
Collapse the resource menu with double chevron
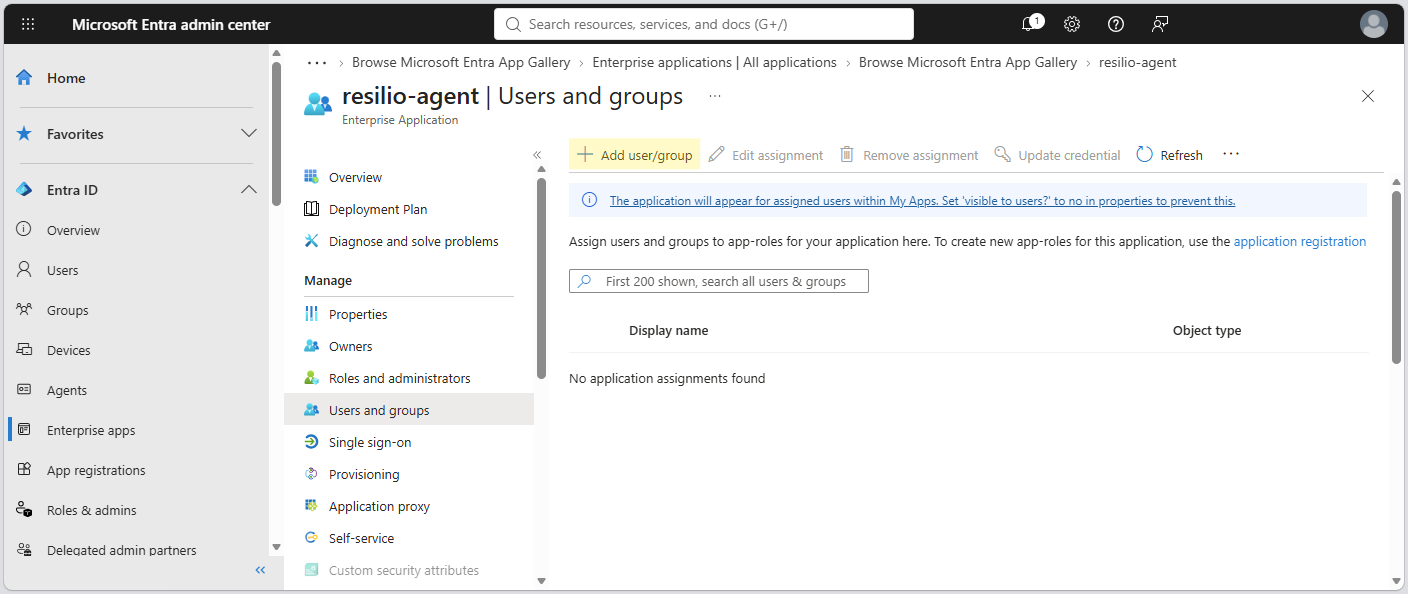(x=537, y=155)
